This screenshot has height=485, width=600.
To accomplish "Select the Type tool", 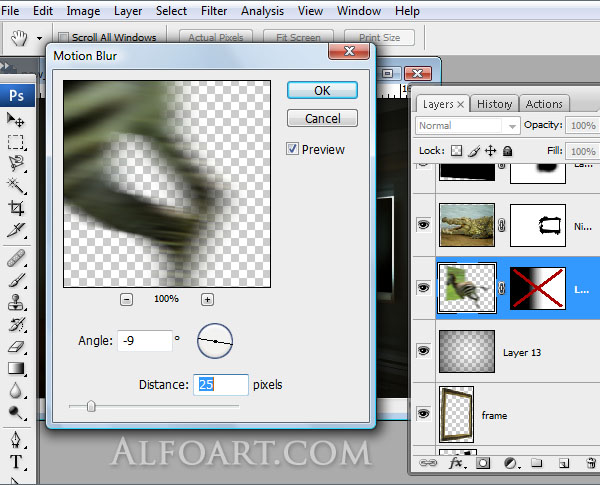I will [16, 461].
